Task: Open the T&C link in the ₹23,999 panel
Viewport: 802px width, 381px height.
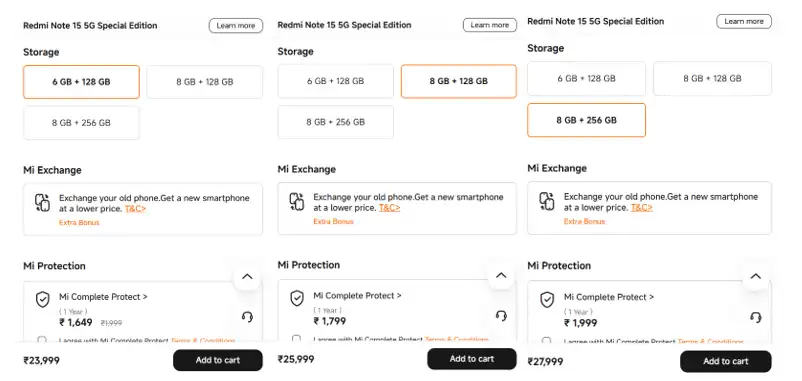Action: 136,209
